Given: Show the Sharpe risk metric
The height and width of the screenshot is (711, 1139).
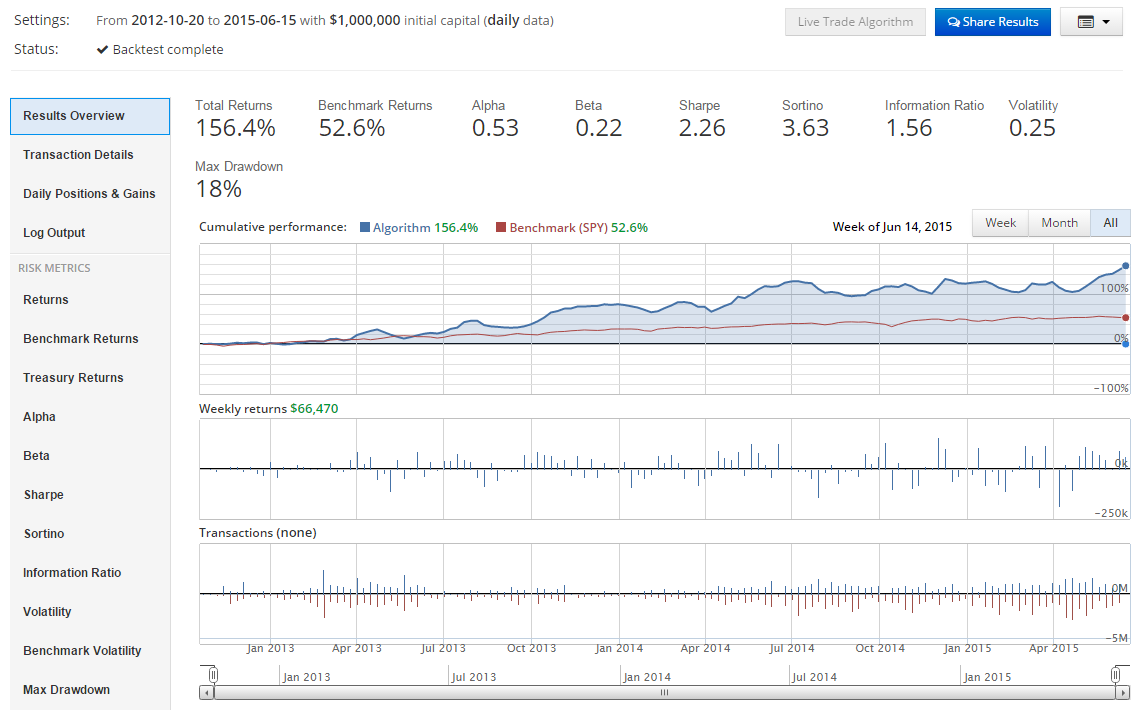Looking at the screenshot, I should click(x=44, y=495).
